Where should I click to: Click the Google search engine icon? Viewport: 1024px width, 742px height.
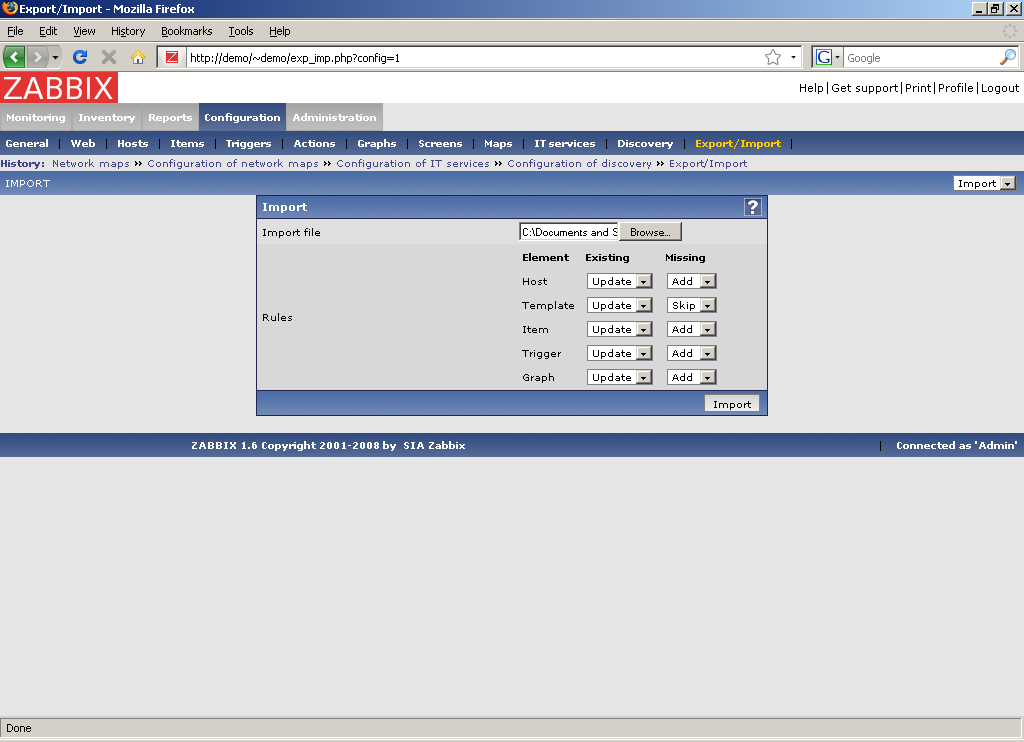[824, 57]
